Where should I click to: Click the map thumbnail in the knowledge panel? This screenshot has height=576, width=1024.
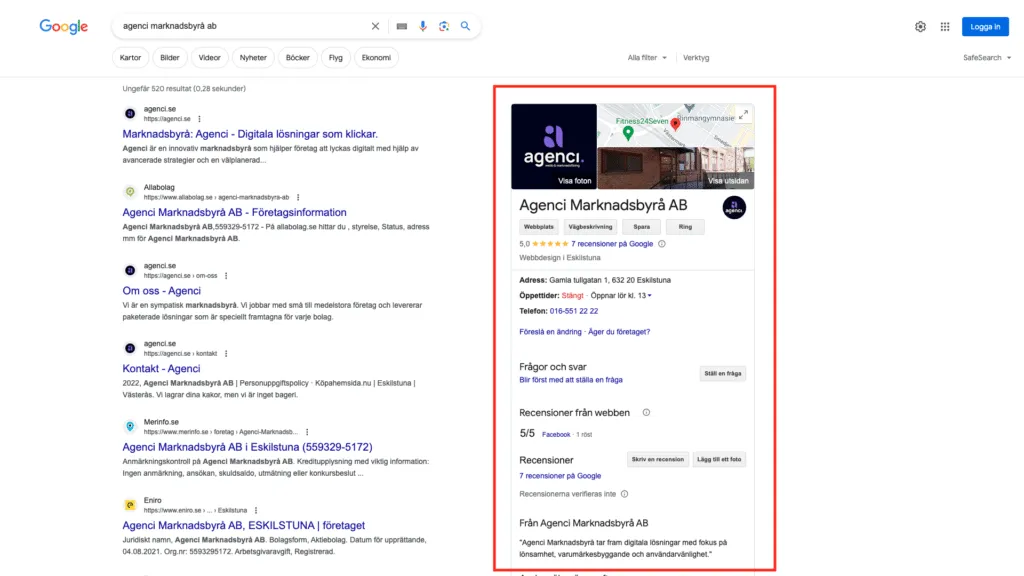tap(676, 125)
